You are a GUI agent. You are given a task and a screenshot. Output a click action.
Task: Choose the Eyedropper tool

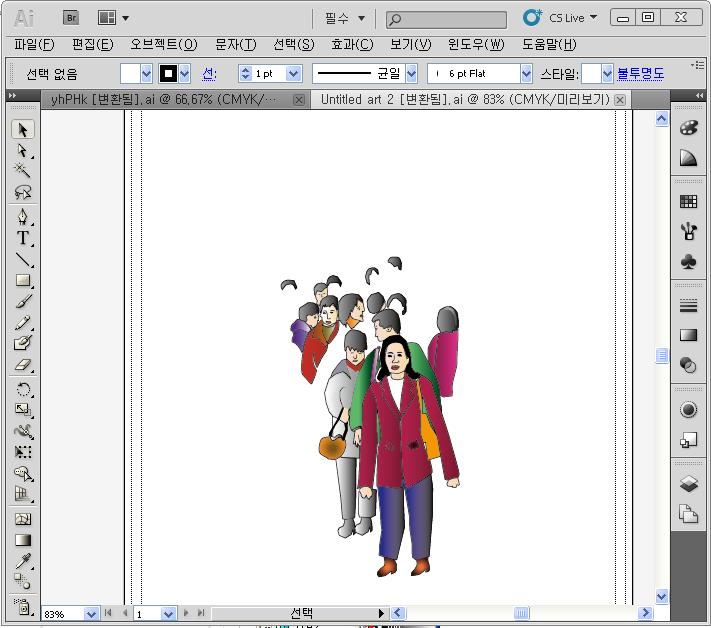23,561
